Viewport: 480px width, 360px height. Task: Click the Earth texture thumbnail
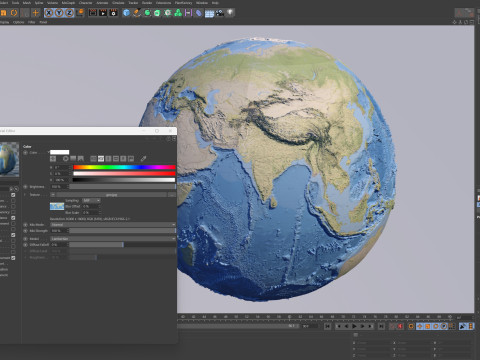coord(57,206)
